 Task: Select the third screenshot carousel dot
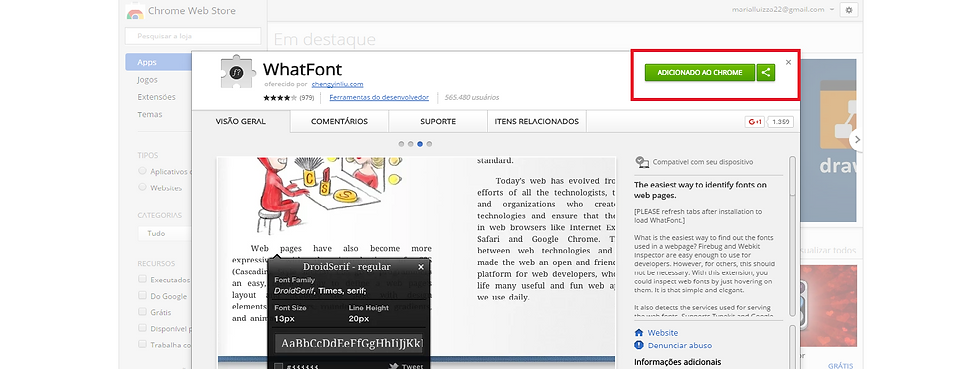tap(420, 144)
